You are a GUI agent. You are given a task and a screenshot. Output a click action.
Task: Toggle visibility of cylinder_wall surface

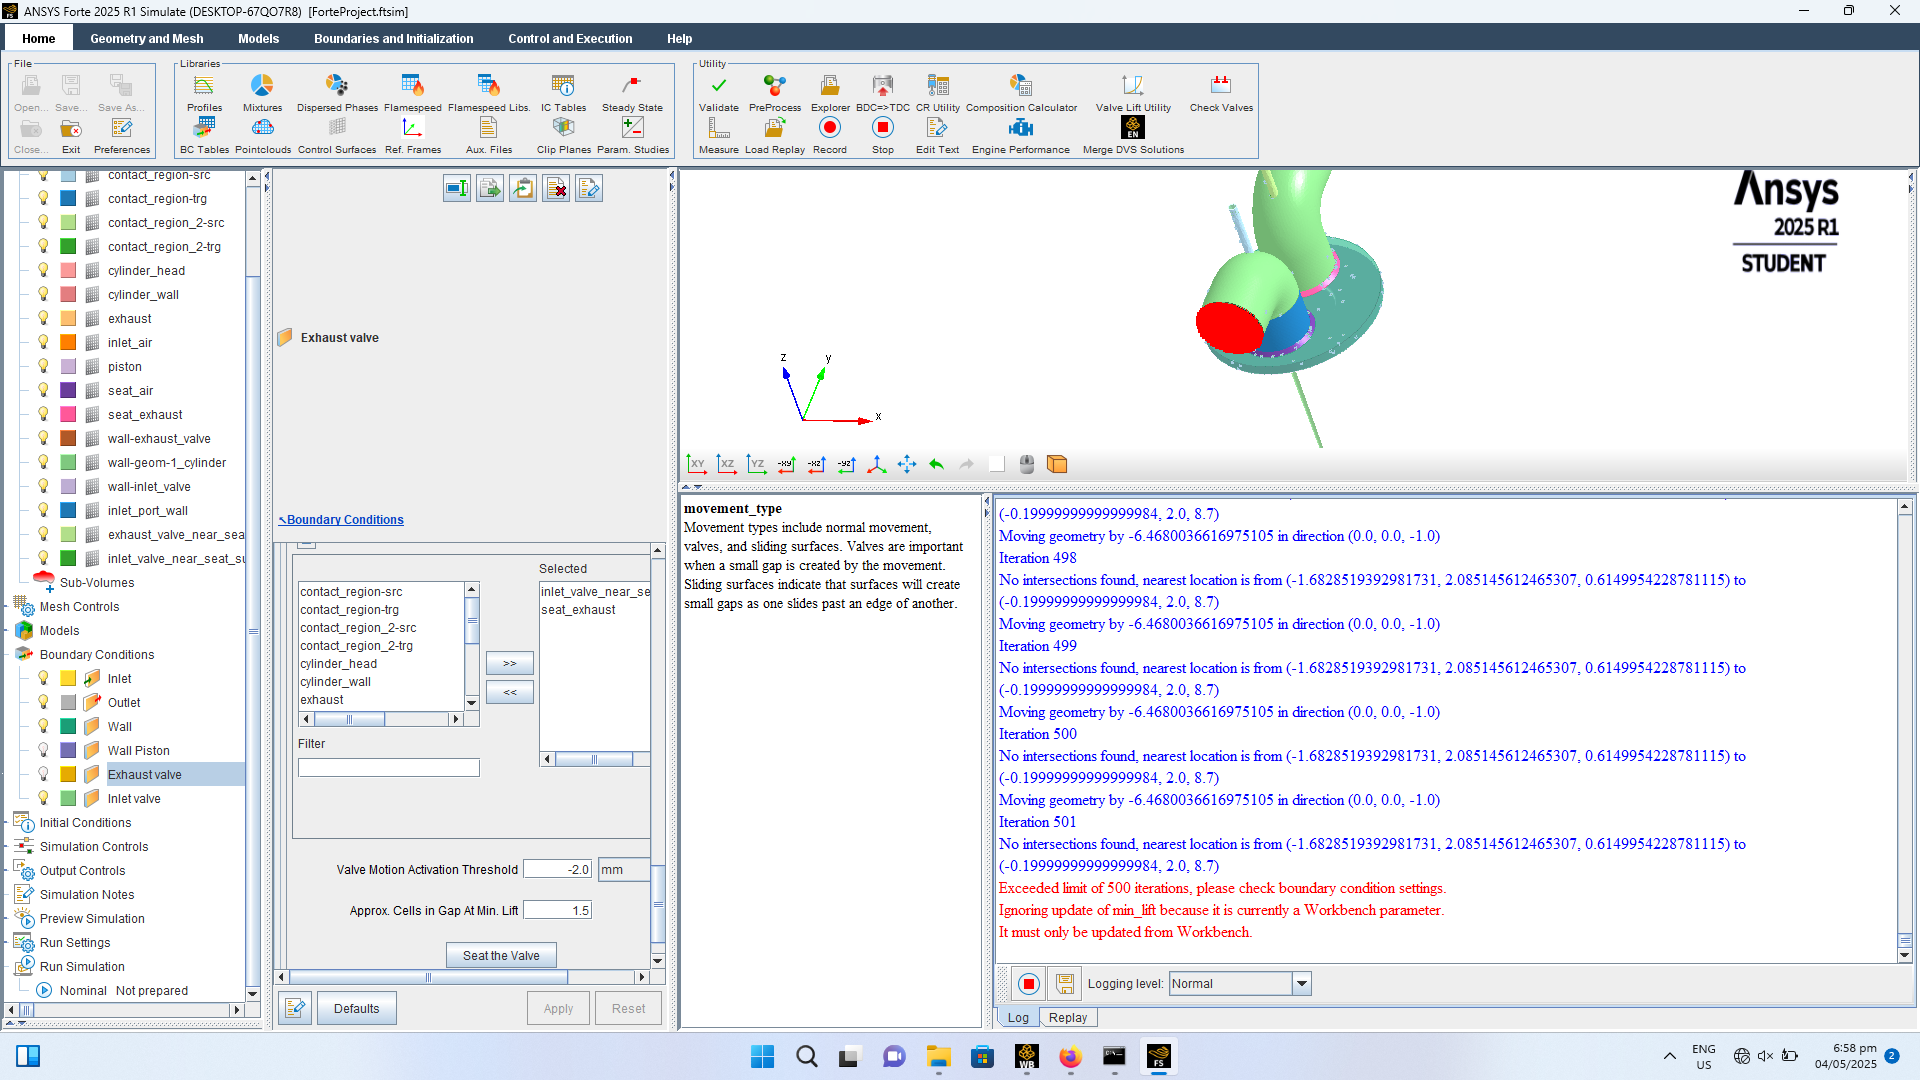point(43,294)
